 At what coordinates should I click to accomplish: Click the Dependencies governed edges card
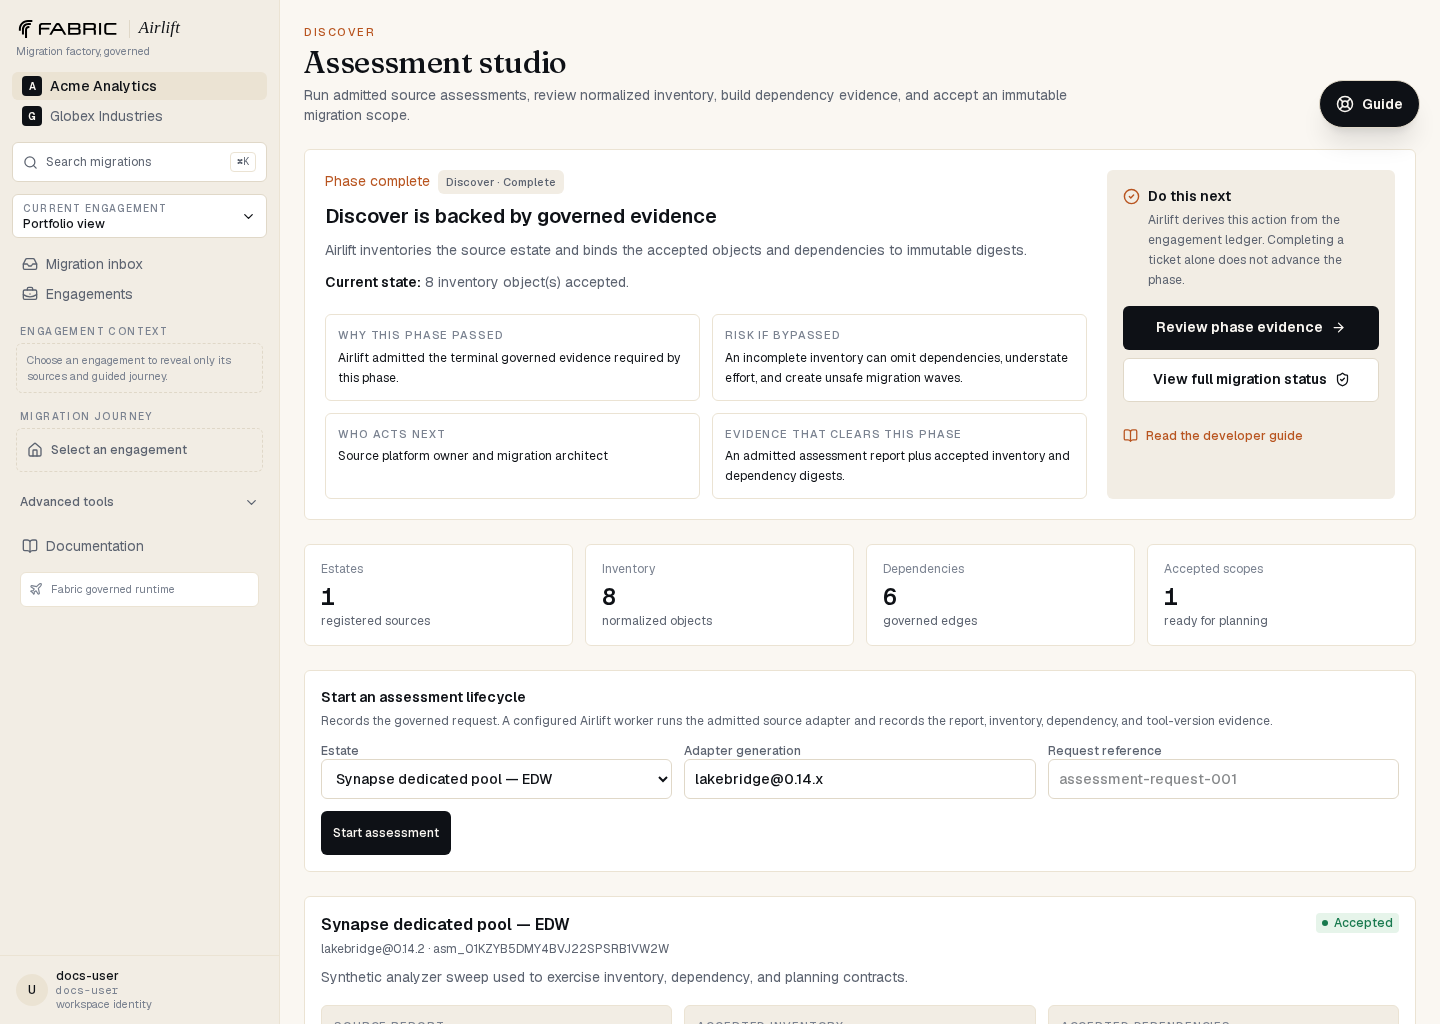[1000, 595]
